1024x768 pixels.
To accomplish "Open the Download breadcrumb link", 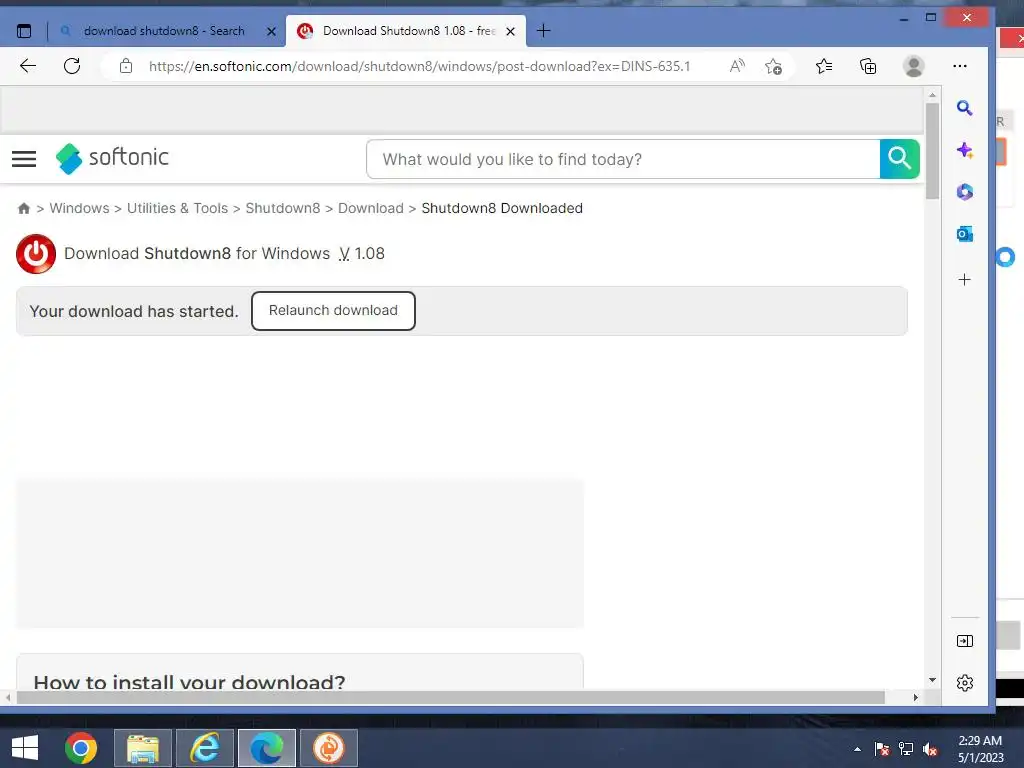I will (x=370, y=208).
